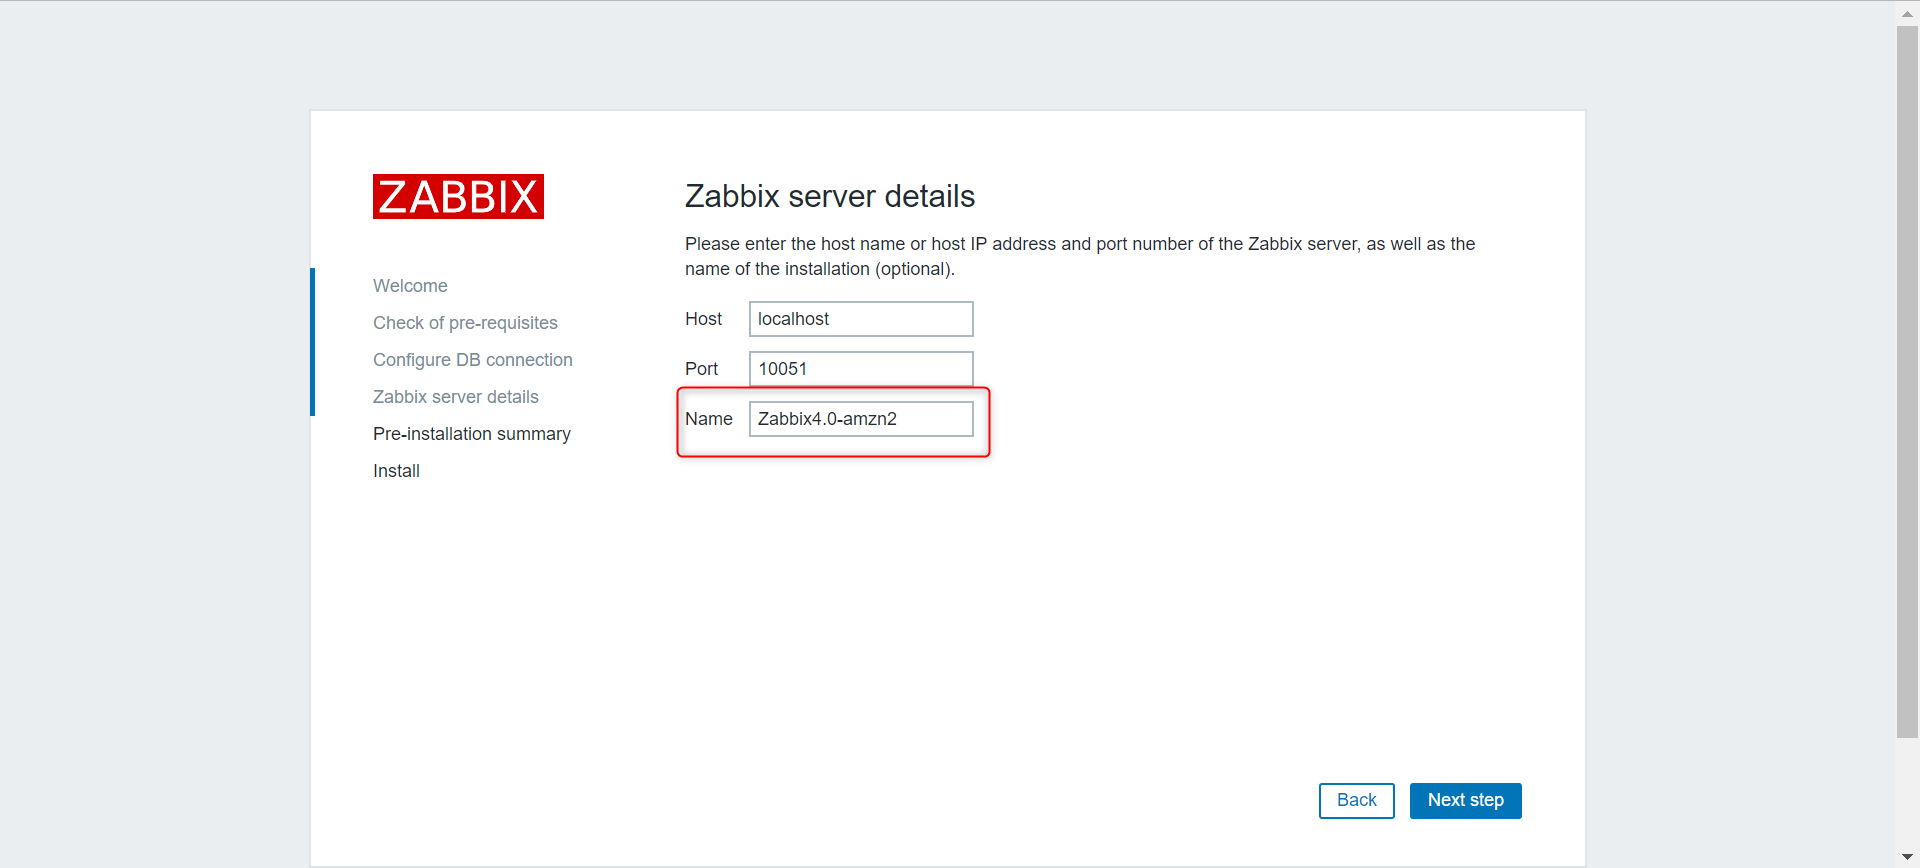Click the 'Please enter the host name' instruction text
The height and width of the screenshot is (868, 1920).
(x=1080, y=257)
